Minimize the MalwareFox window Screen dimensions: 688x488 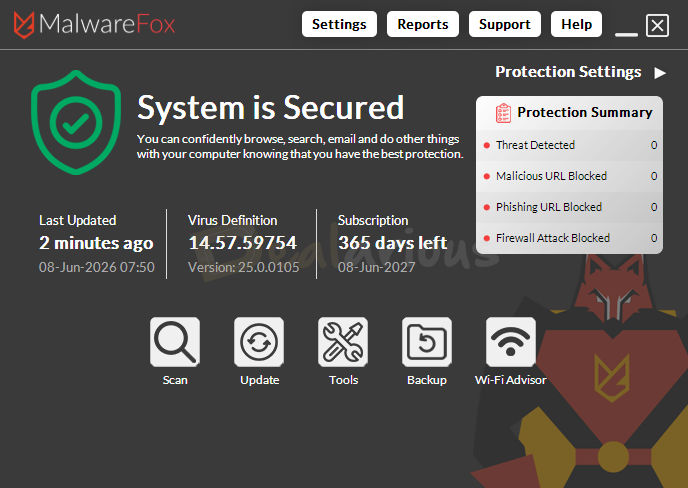[x=626, y=34]
